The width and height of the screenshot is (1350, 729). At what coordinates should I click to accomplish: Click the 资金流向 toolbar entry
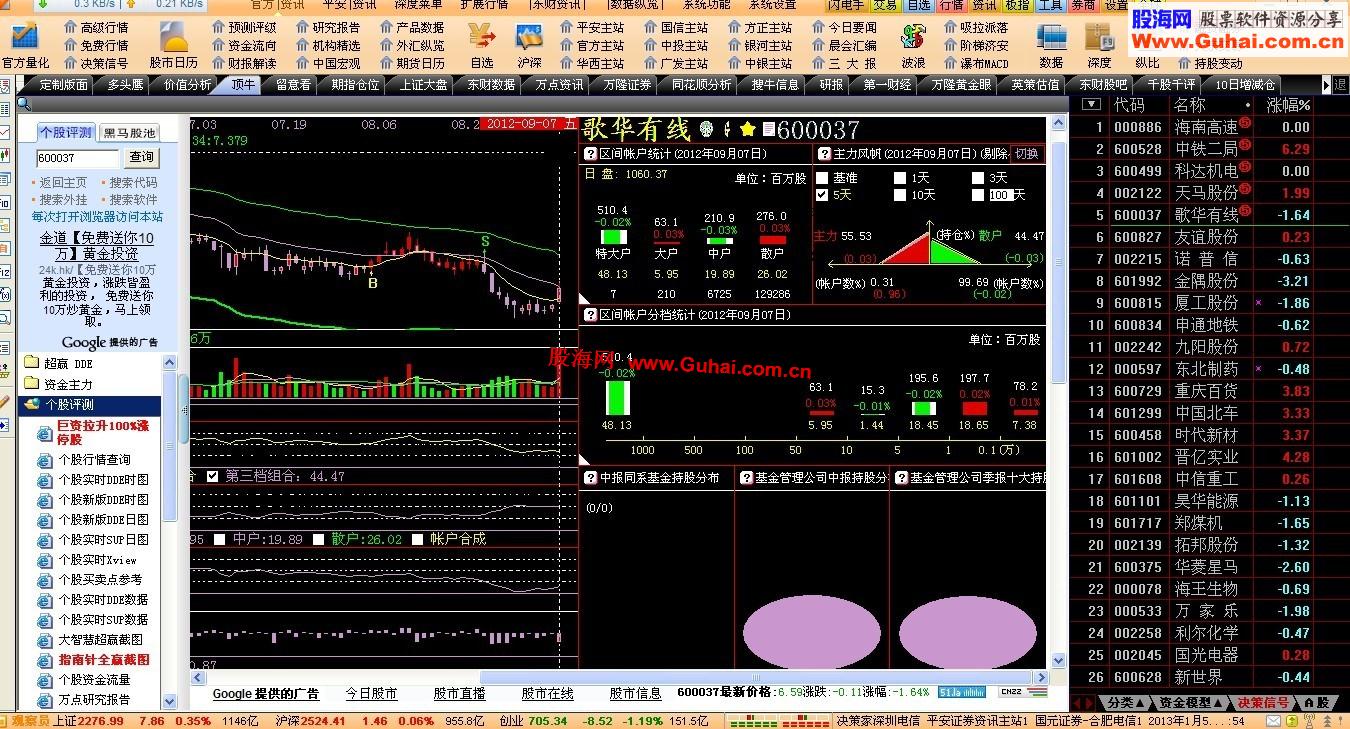(x=244, y=45)
